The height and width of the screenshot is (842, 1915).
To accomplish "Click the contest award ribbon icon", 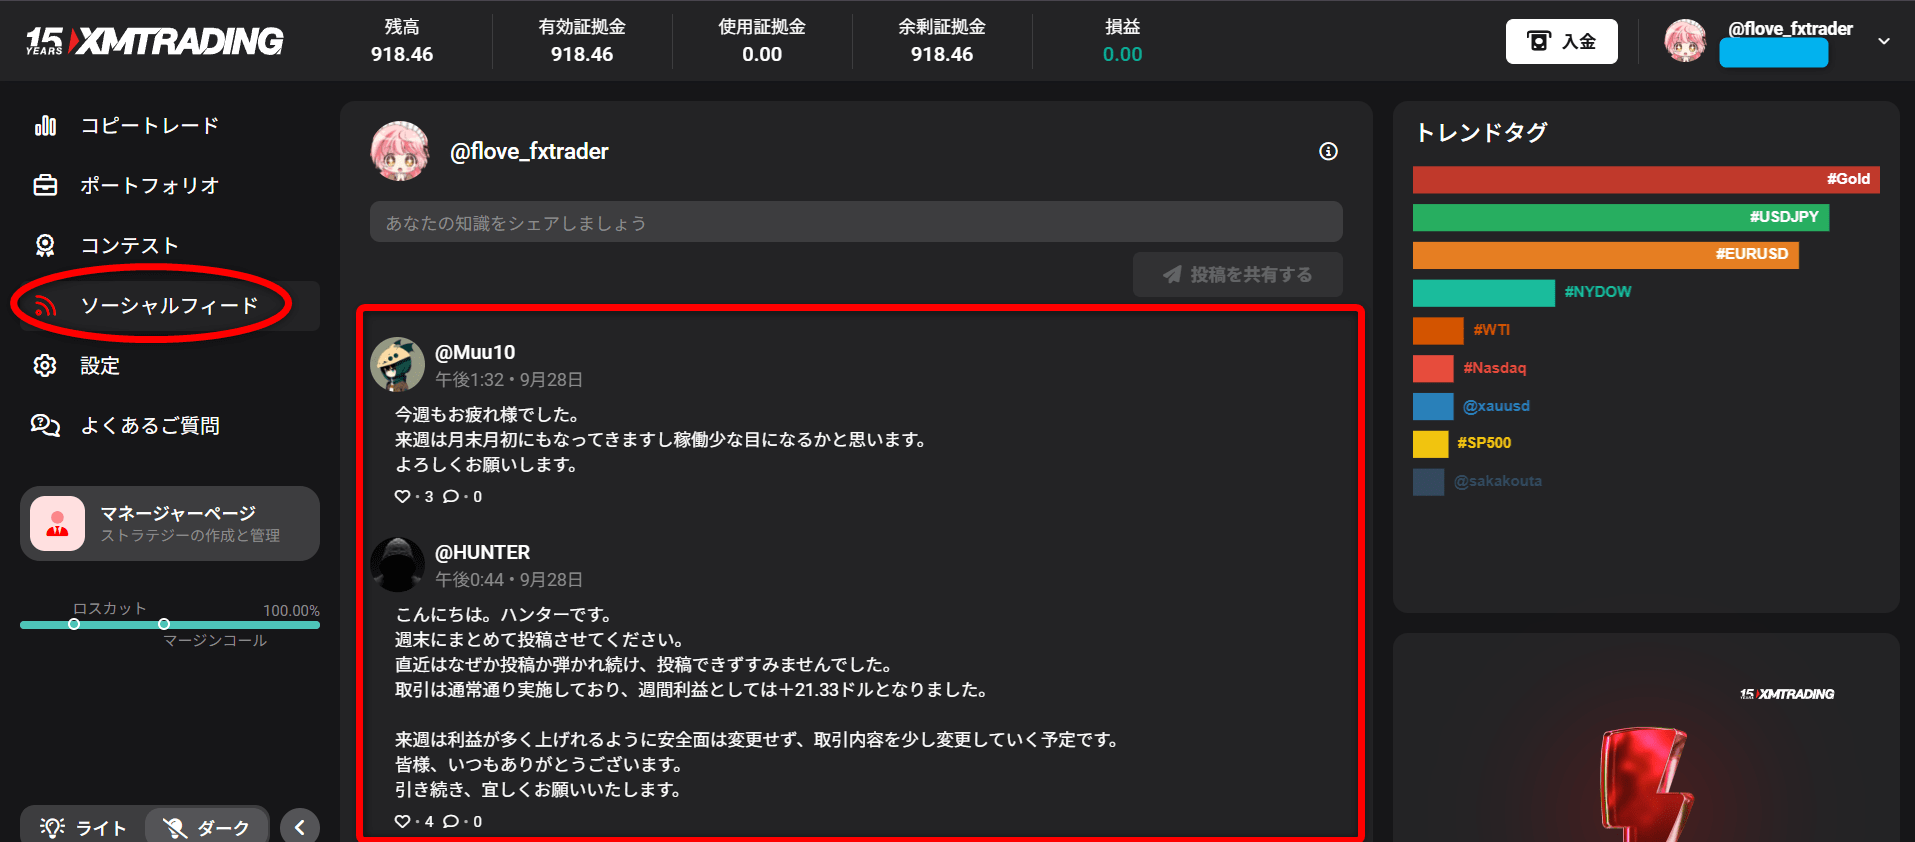I will click(45, 246).
